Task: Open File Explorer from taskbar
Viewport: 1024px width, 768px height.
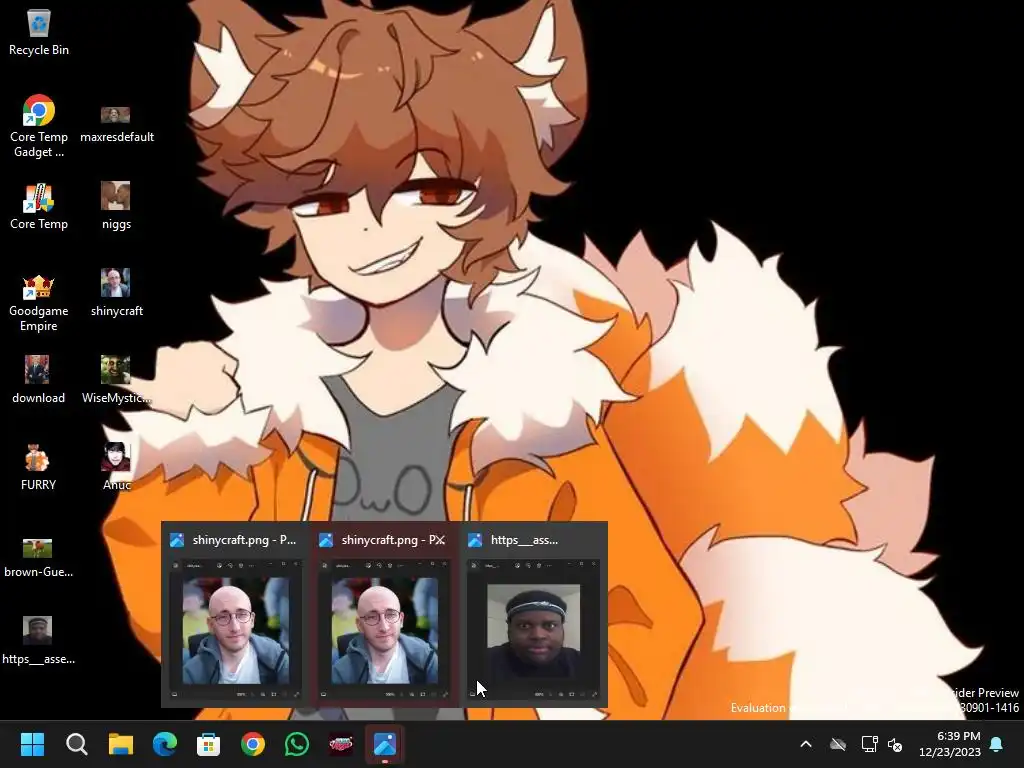Action: [x=121, y=744]
